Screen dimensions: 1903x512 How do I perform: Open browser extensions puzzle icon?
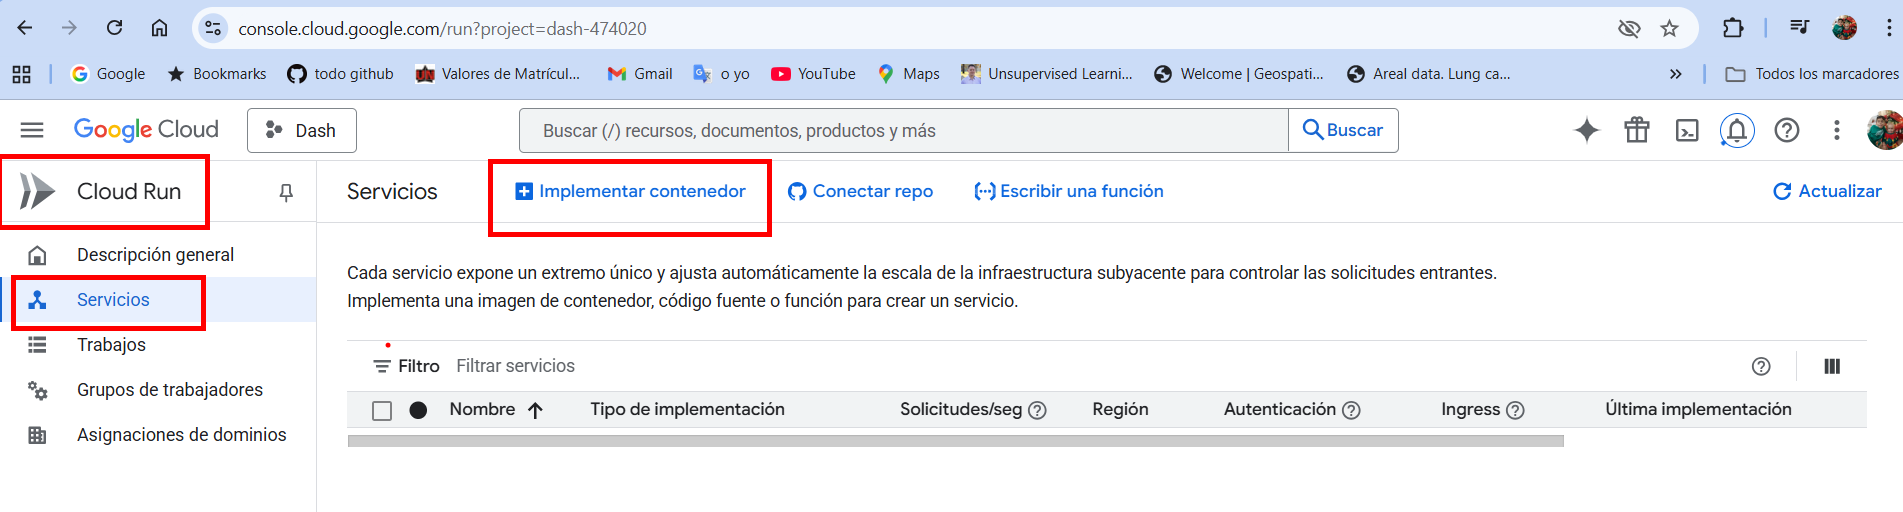click(x=1733, y=28)
